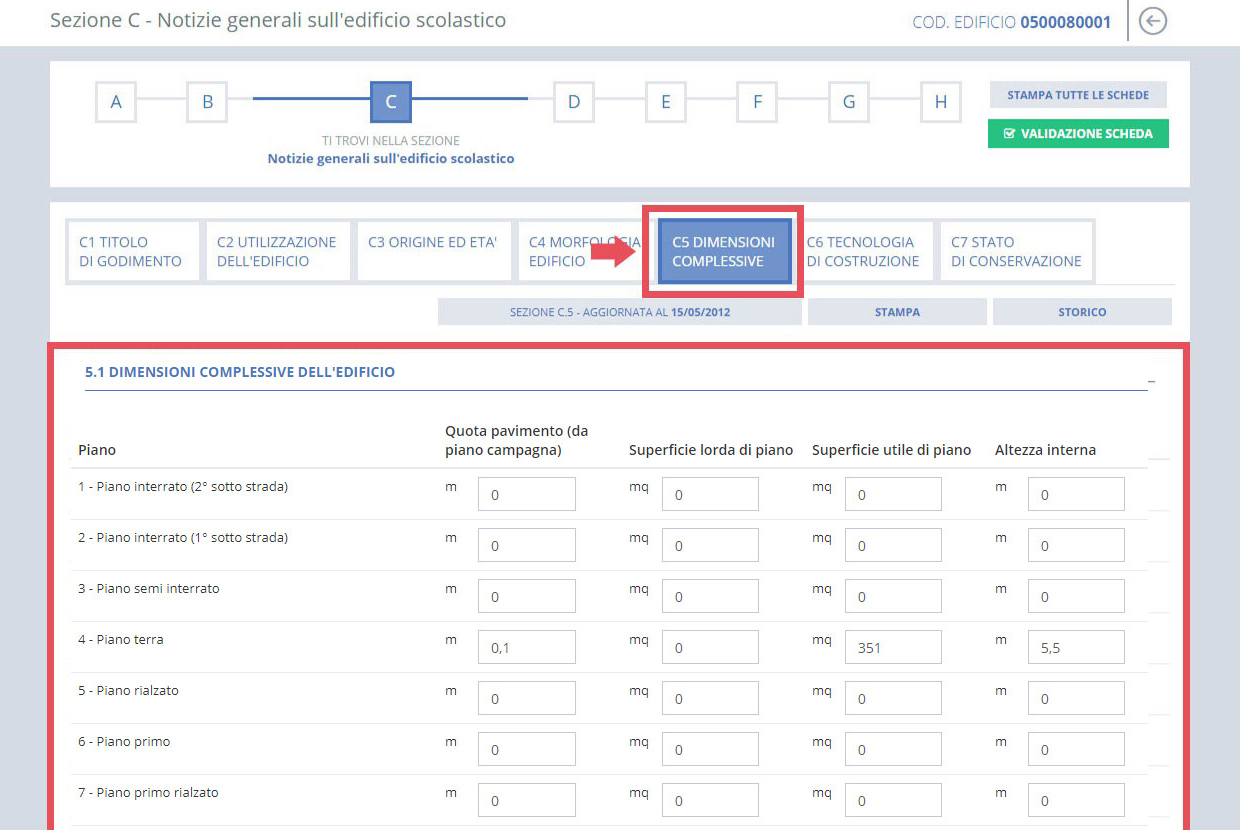The height and width of the screenshot is (830, 1240).
Task: Select section node A in the progress stepper
Action: [x=115, y=101]
